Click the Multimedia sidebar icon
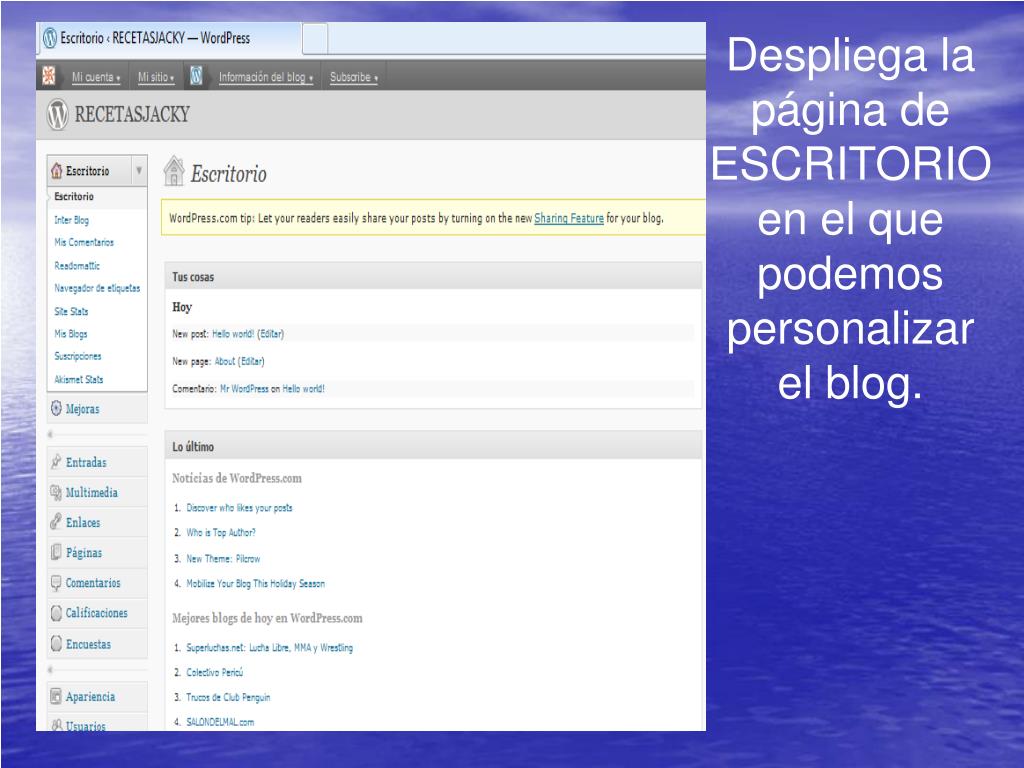Viewport: 1024px width, 768px height. coord(56,492)
